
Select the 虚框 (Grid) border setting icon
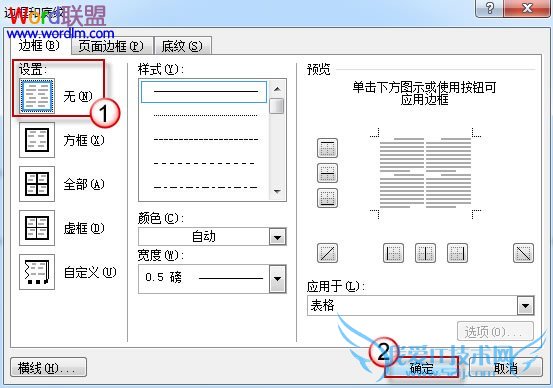coord(37,228)
